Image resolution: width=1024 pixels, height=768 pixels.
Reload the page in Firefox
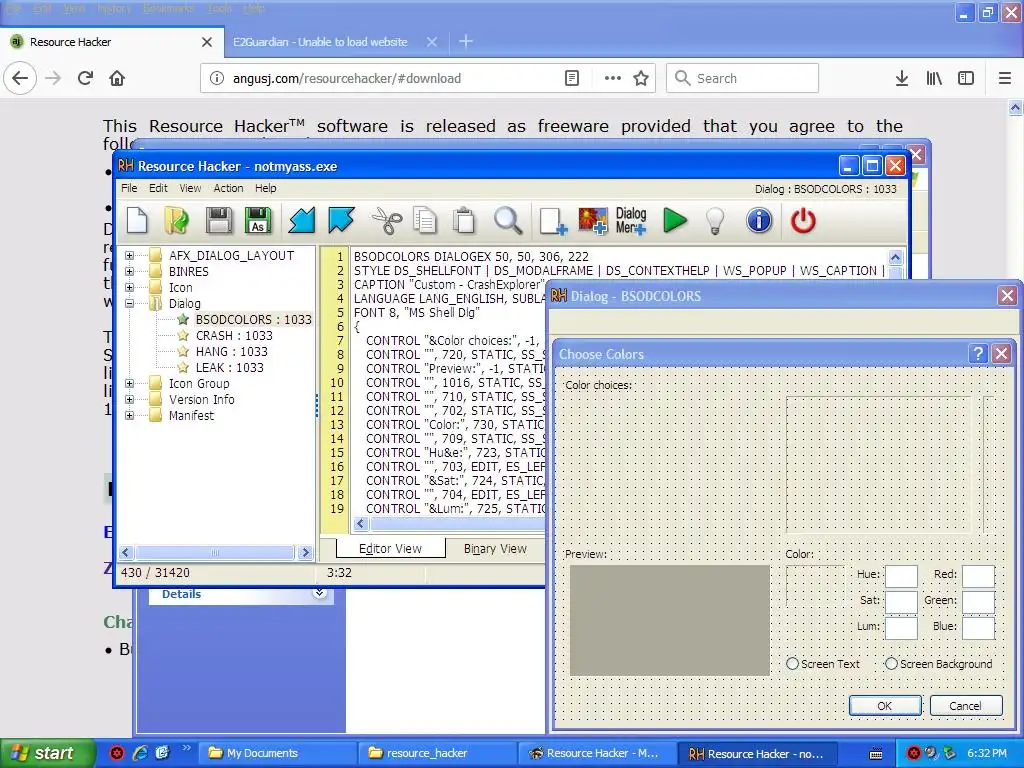[x=85, y=78]
